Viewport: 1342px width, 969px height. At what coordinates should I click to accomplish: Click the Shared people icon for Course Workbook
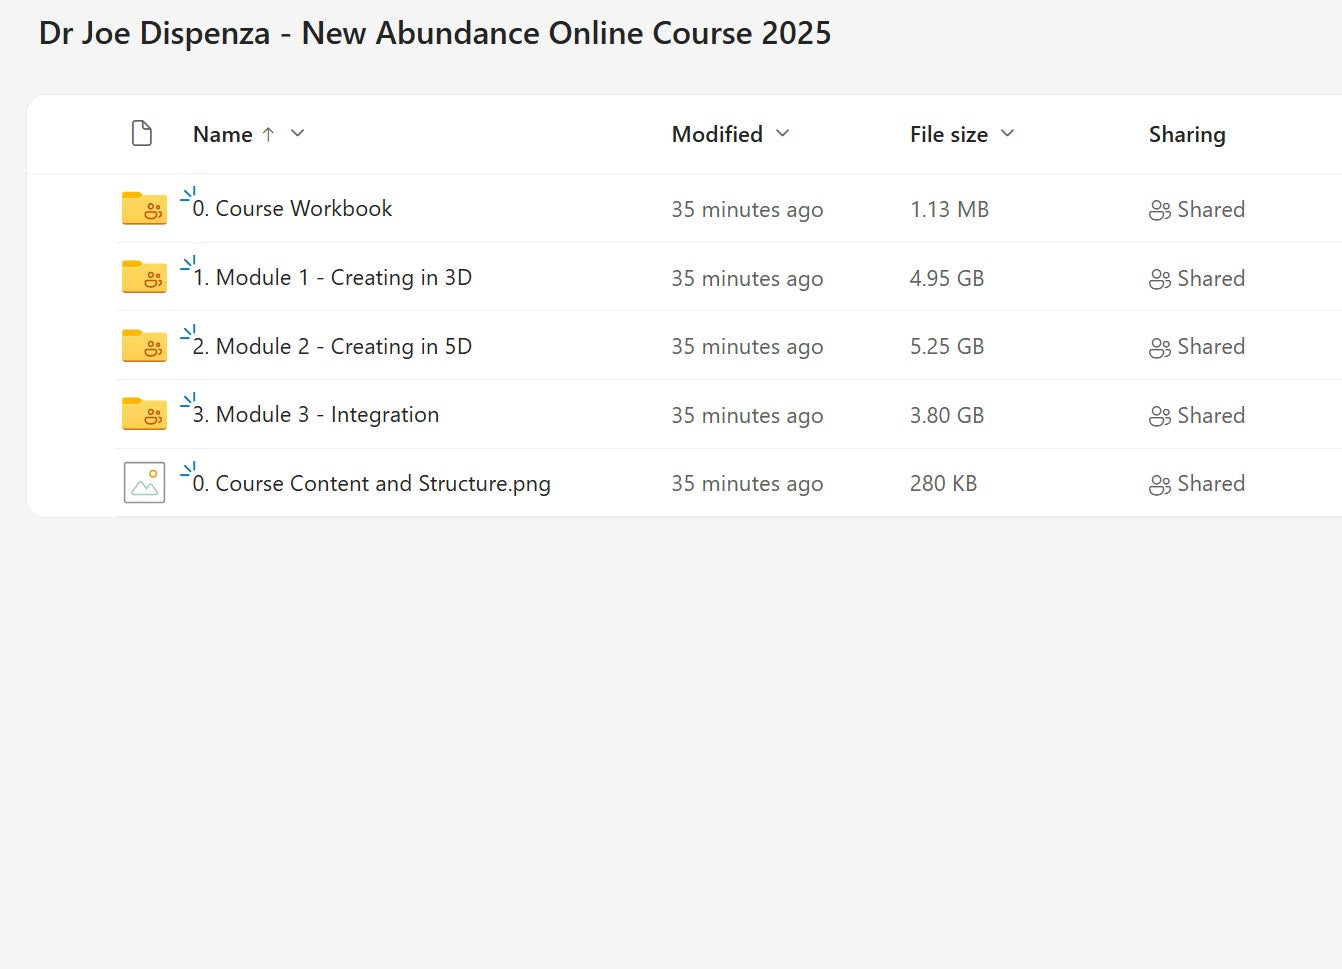tap(1159, 210)
